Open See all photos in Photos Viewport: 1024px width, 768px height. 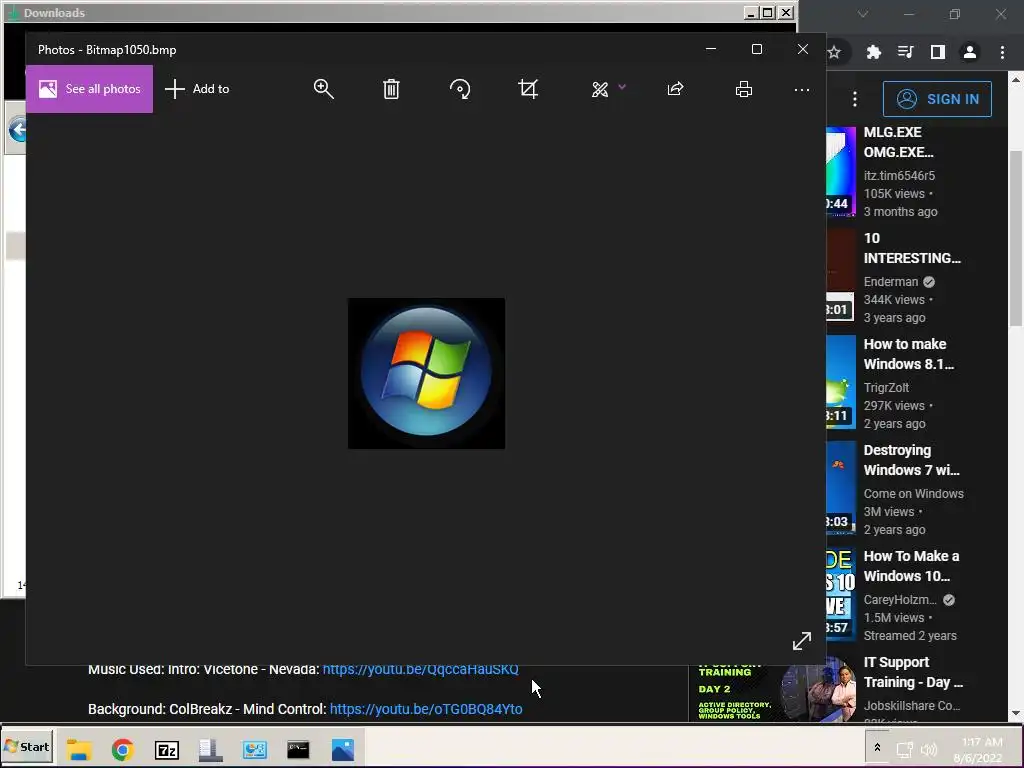[89, 89]
